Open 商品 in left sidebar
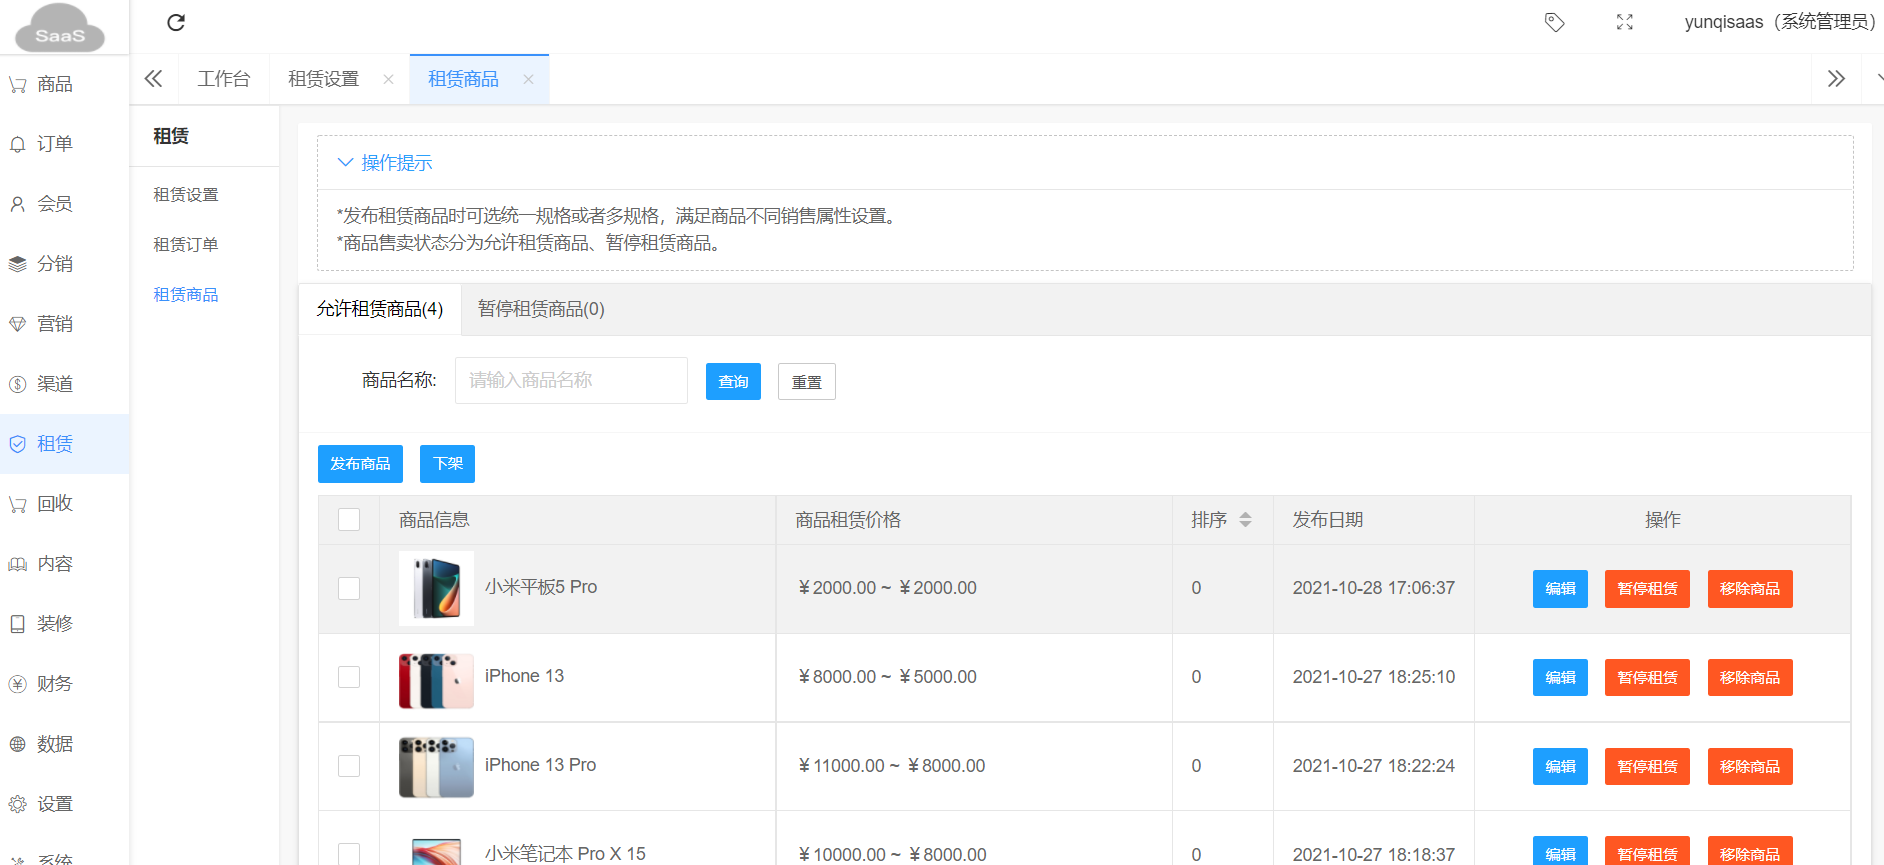Screen dimensions: 1884x865 [64, 84]
